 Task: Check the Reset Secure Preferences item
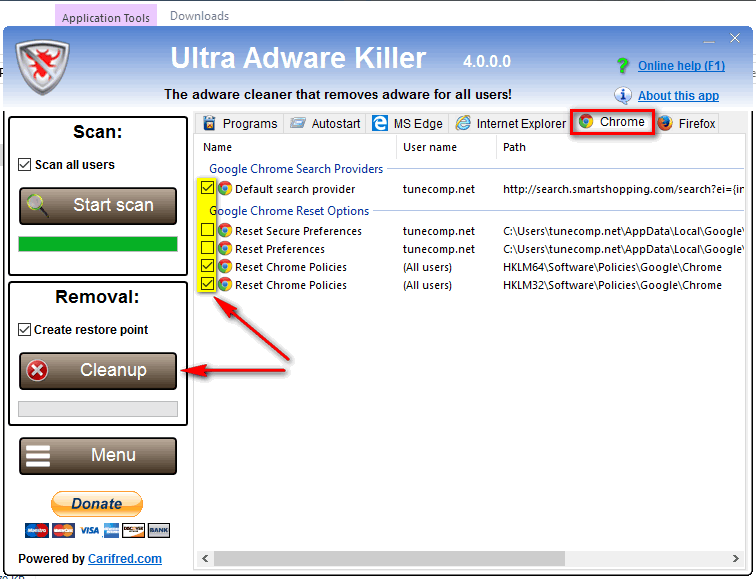point(207,229)
